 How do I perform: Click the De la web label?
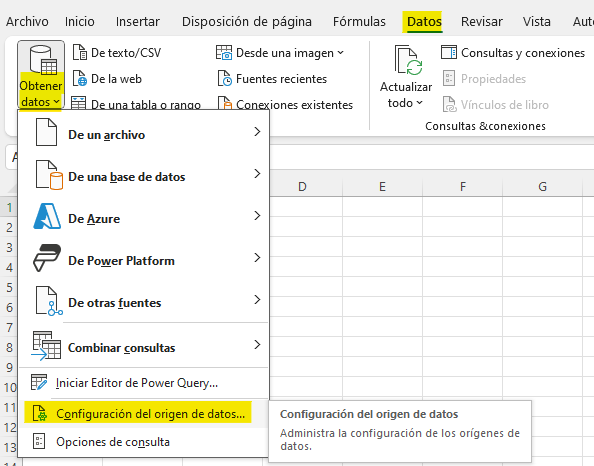click(x=116, y=79)
